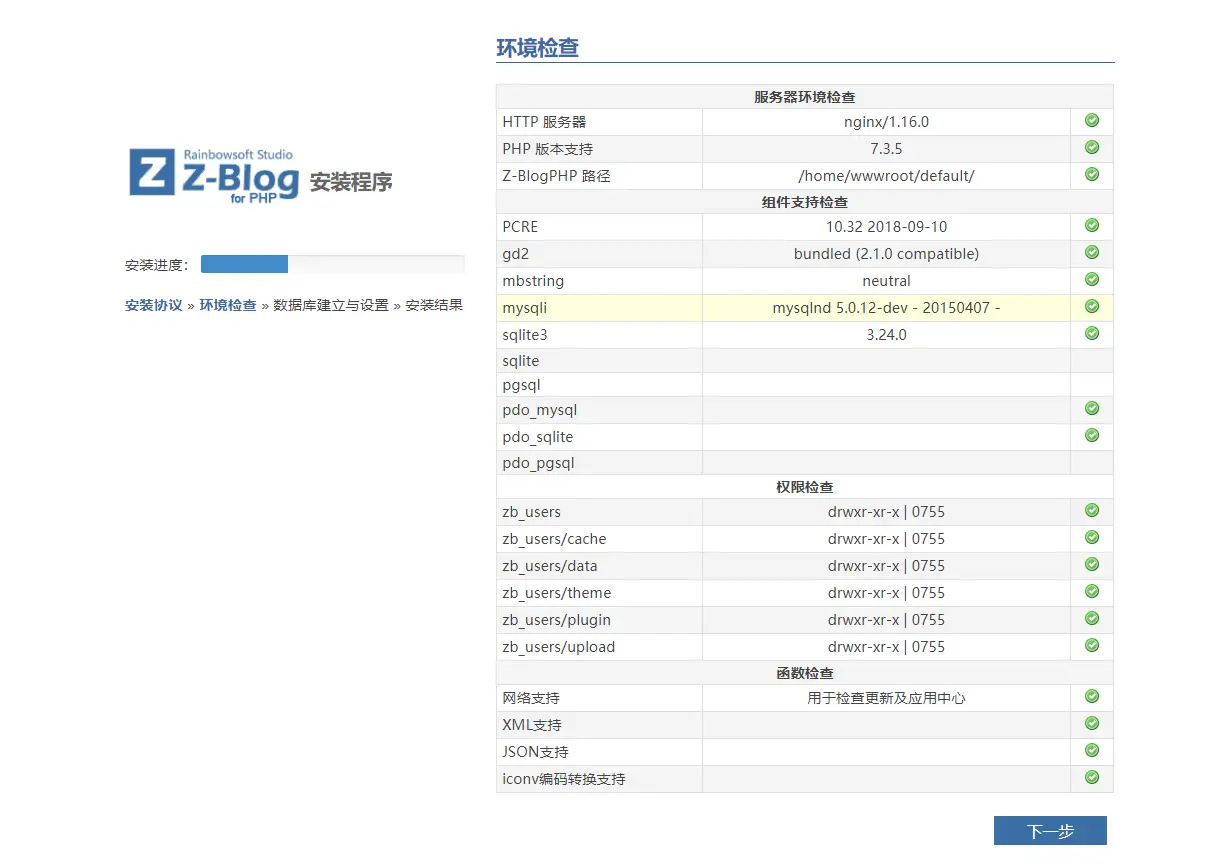This screenshot has height=868, width=1227.
Task: Click the green check icon for zb_users/cache
Action: 1092,537
